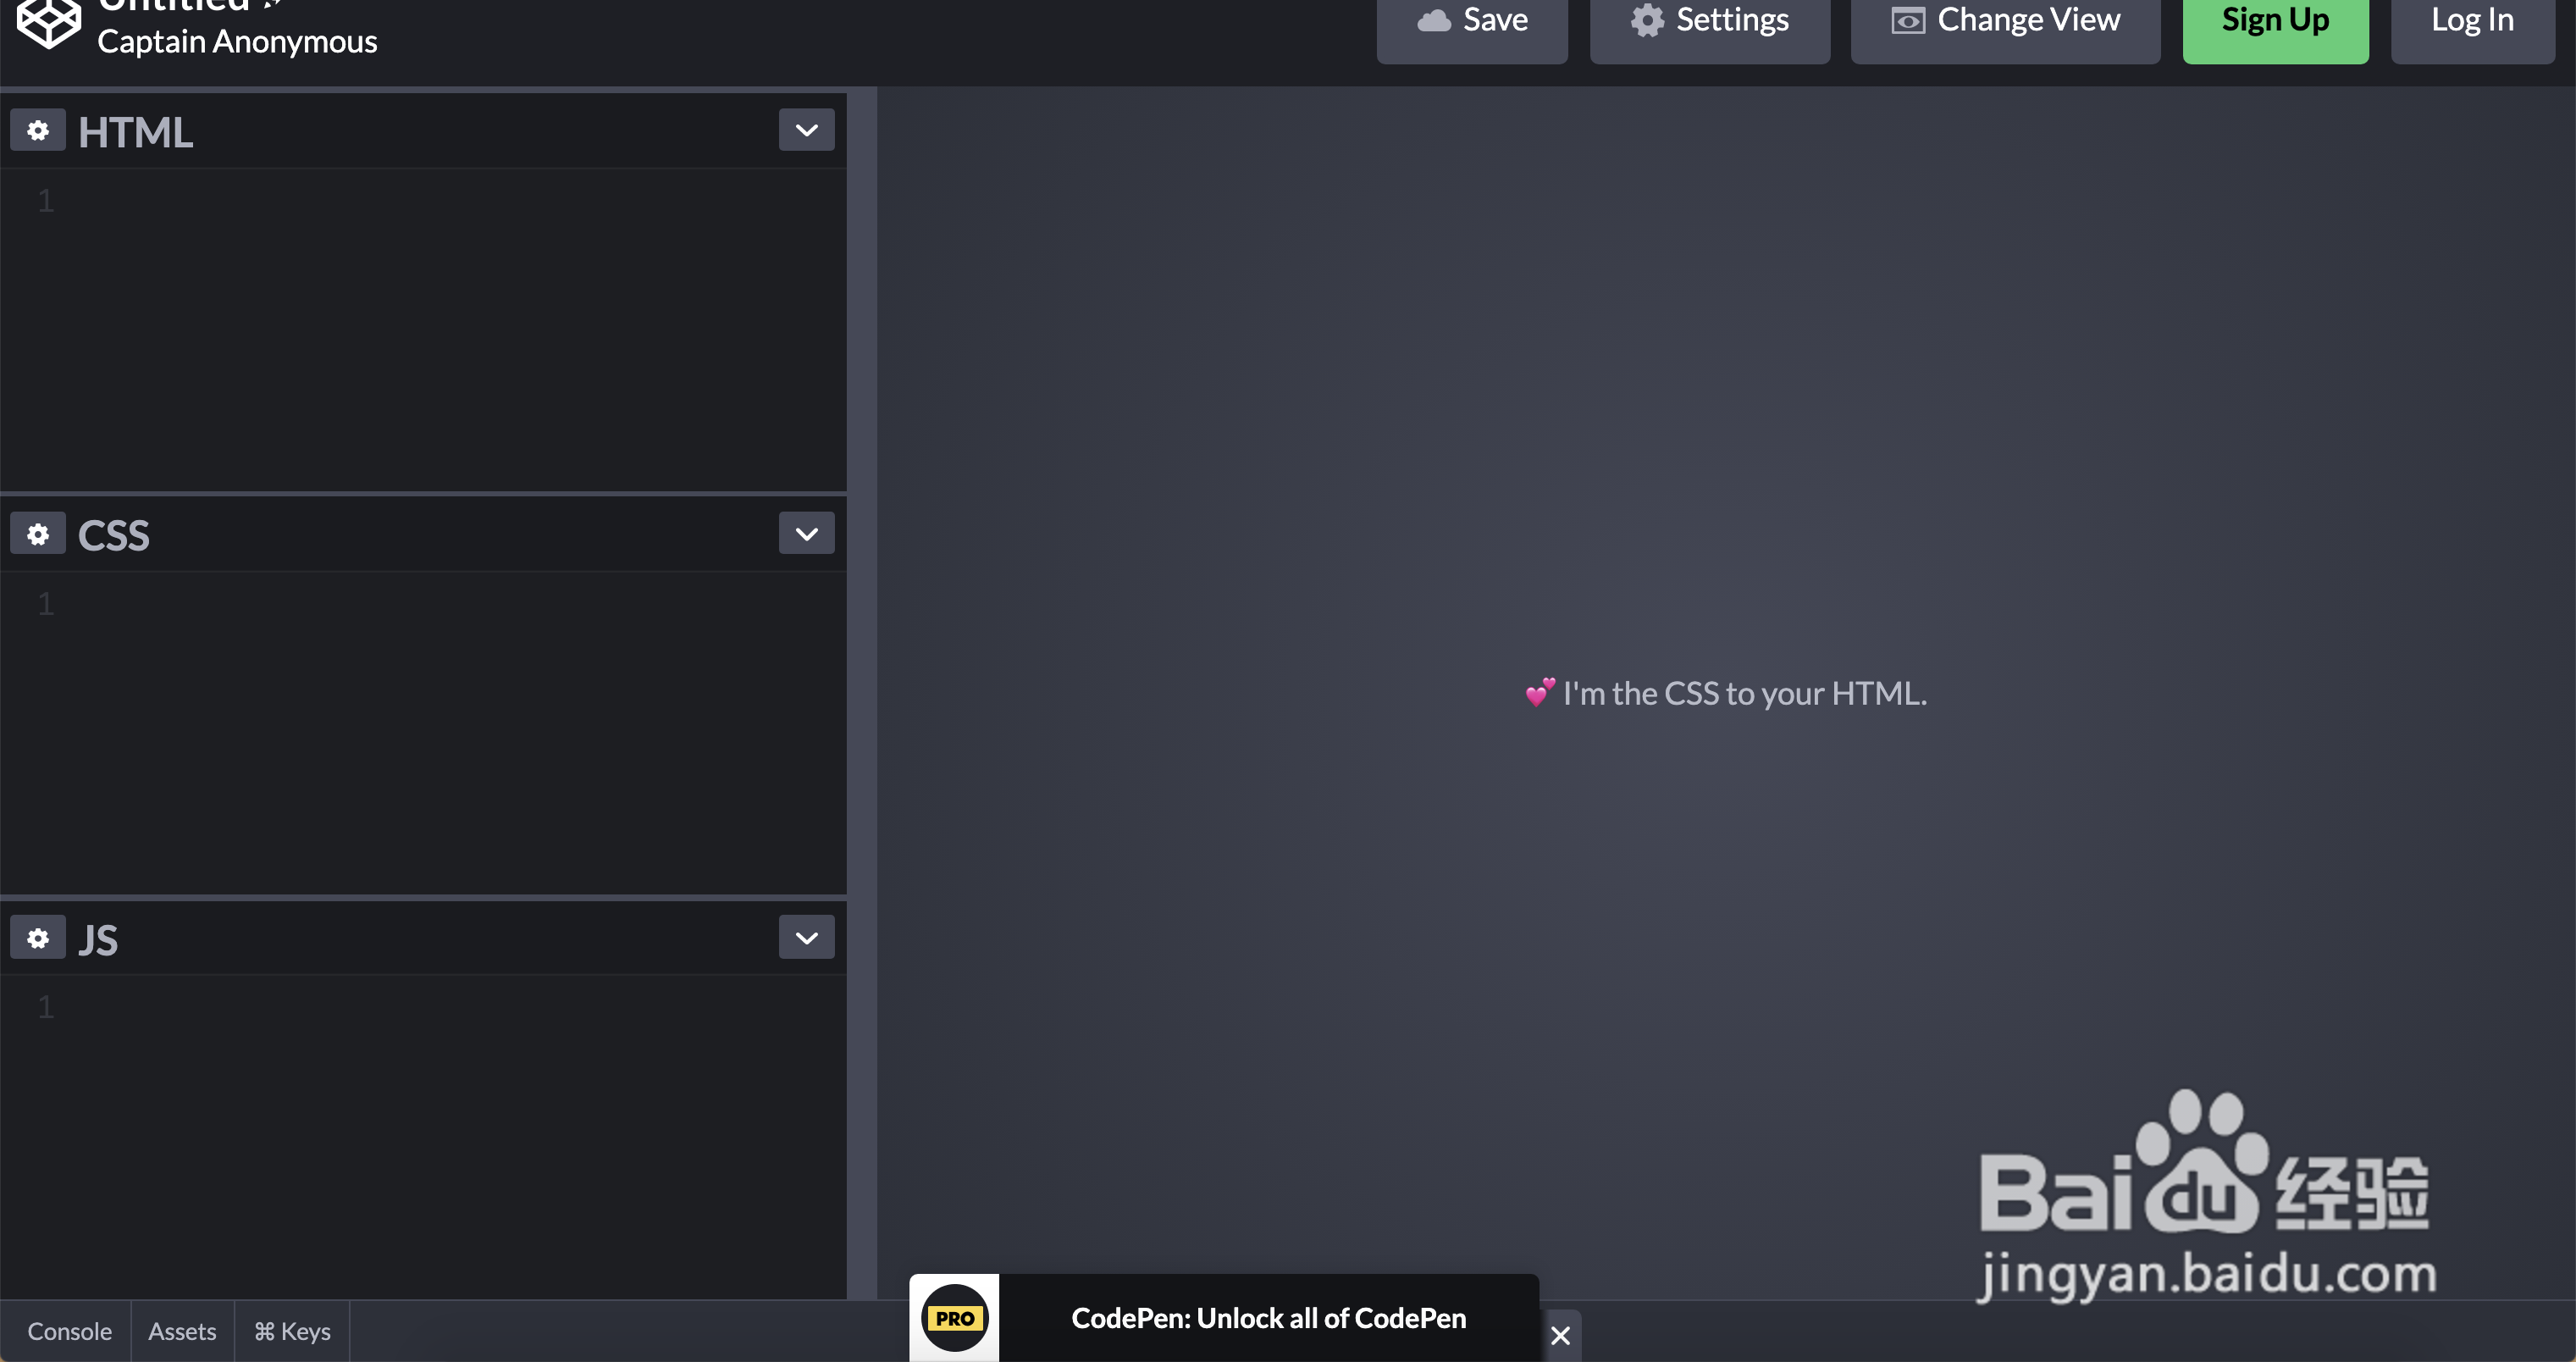The height and width of the screenshot is (1362, 2576).
Task: Collapse the JS panel
Action: tap(806, 938)
